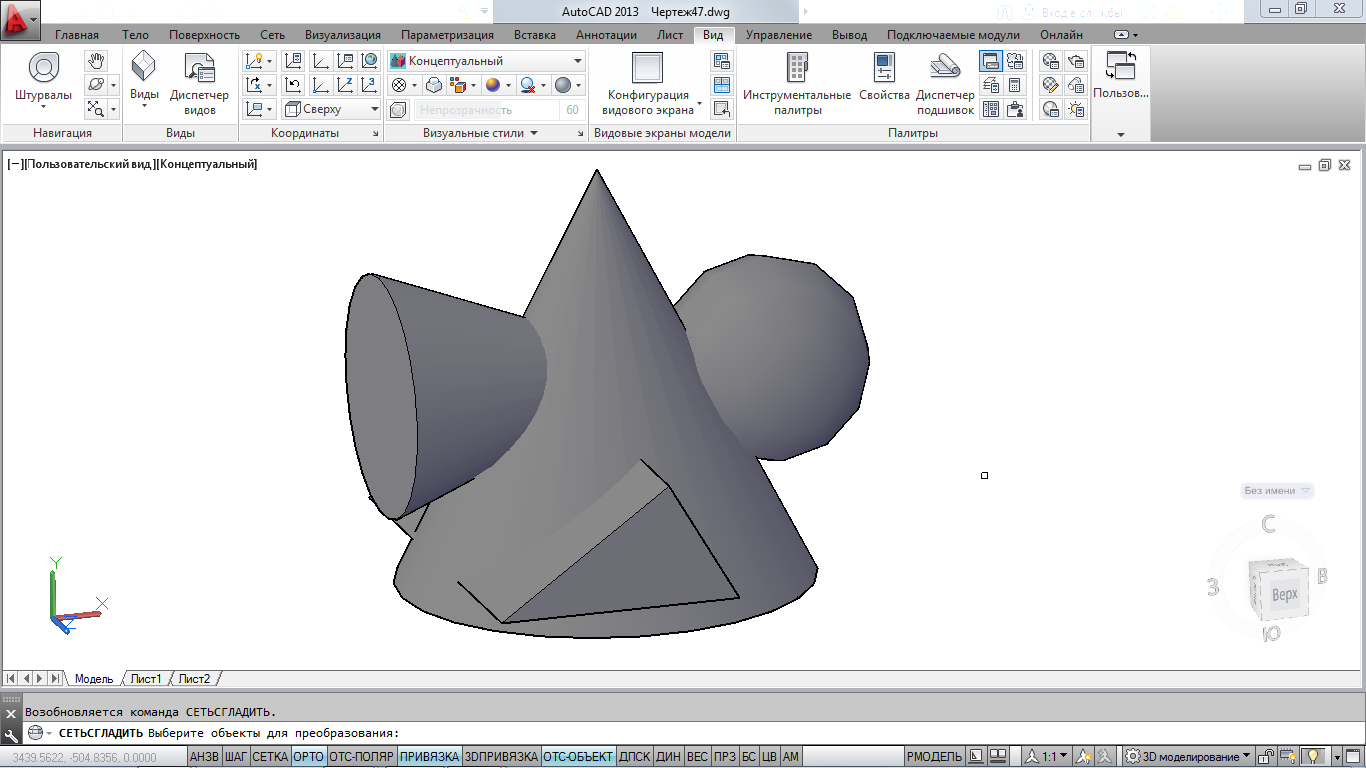Click the Верх face of ViewCube
1366x768 pixels.
click(x=1284, y=594)
